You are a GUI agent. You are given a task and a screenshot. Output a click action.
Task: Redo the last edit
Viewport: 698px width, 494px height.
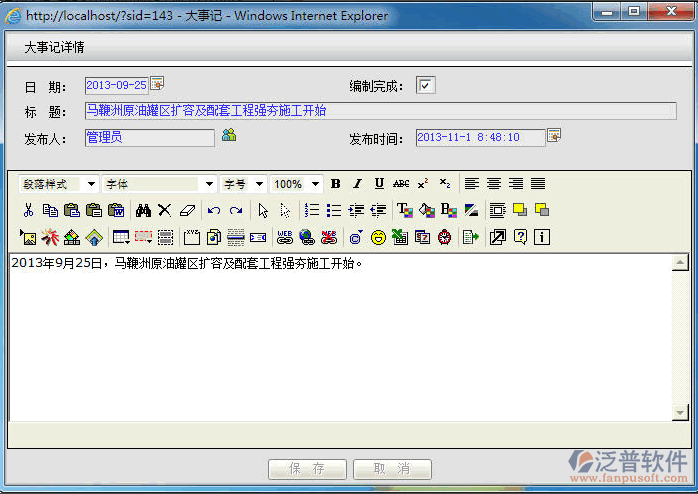tap(235, 210)
